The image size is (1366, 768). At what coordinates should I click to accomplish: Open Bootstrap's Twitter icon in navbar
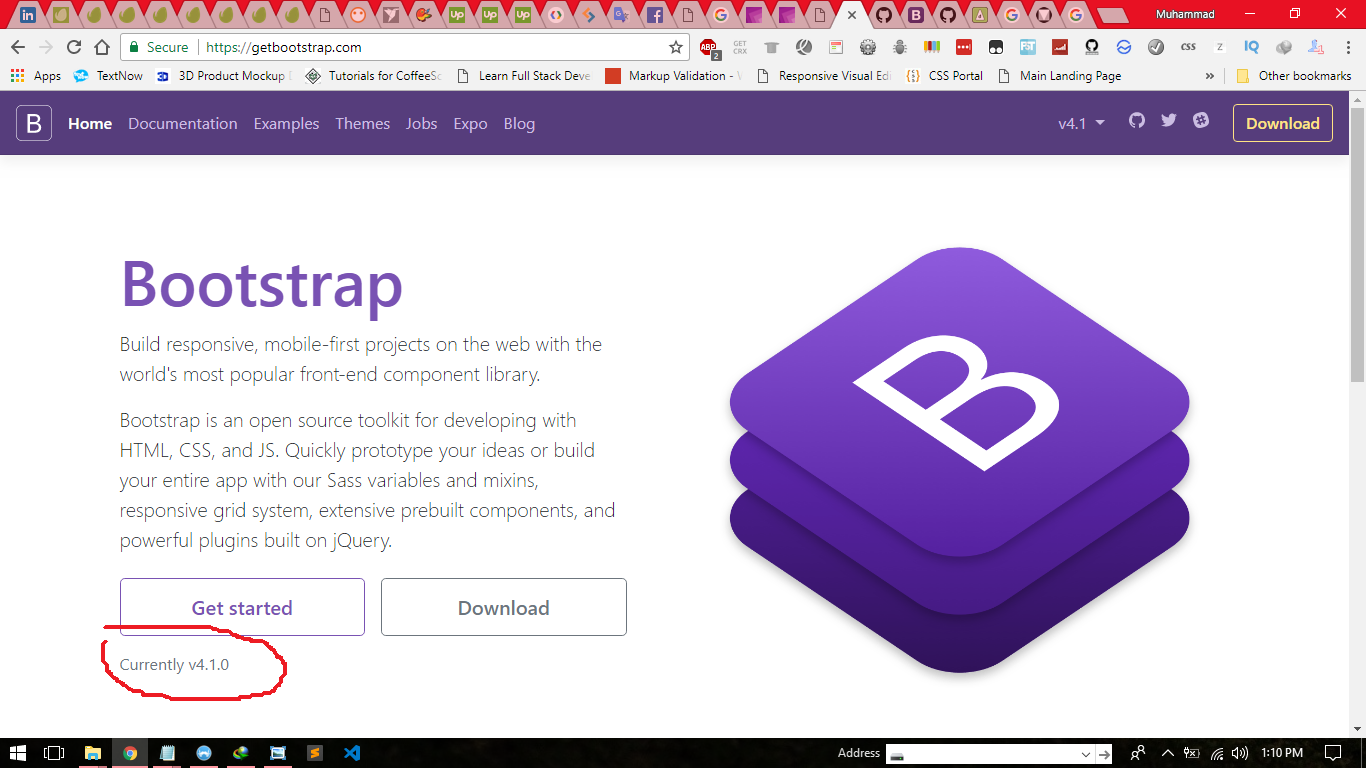point(1168,120)
